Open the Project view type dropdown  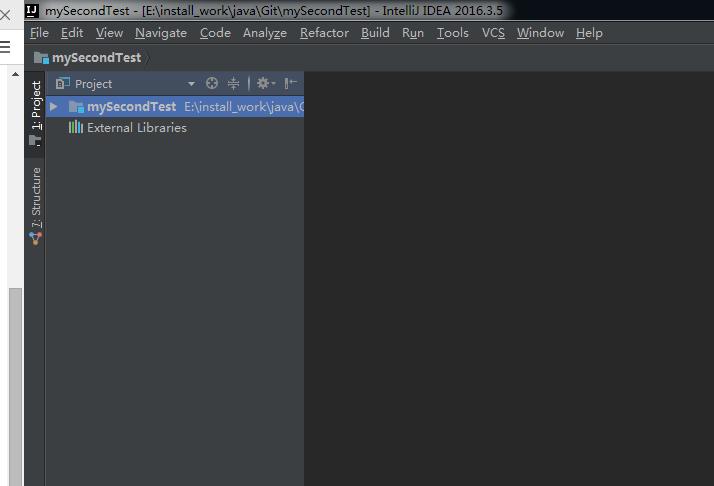191,84
